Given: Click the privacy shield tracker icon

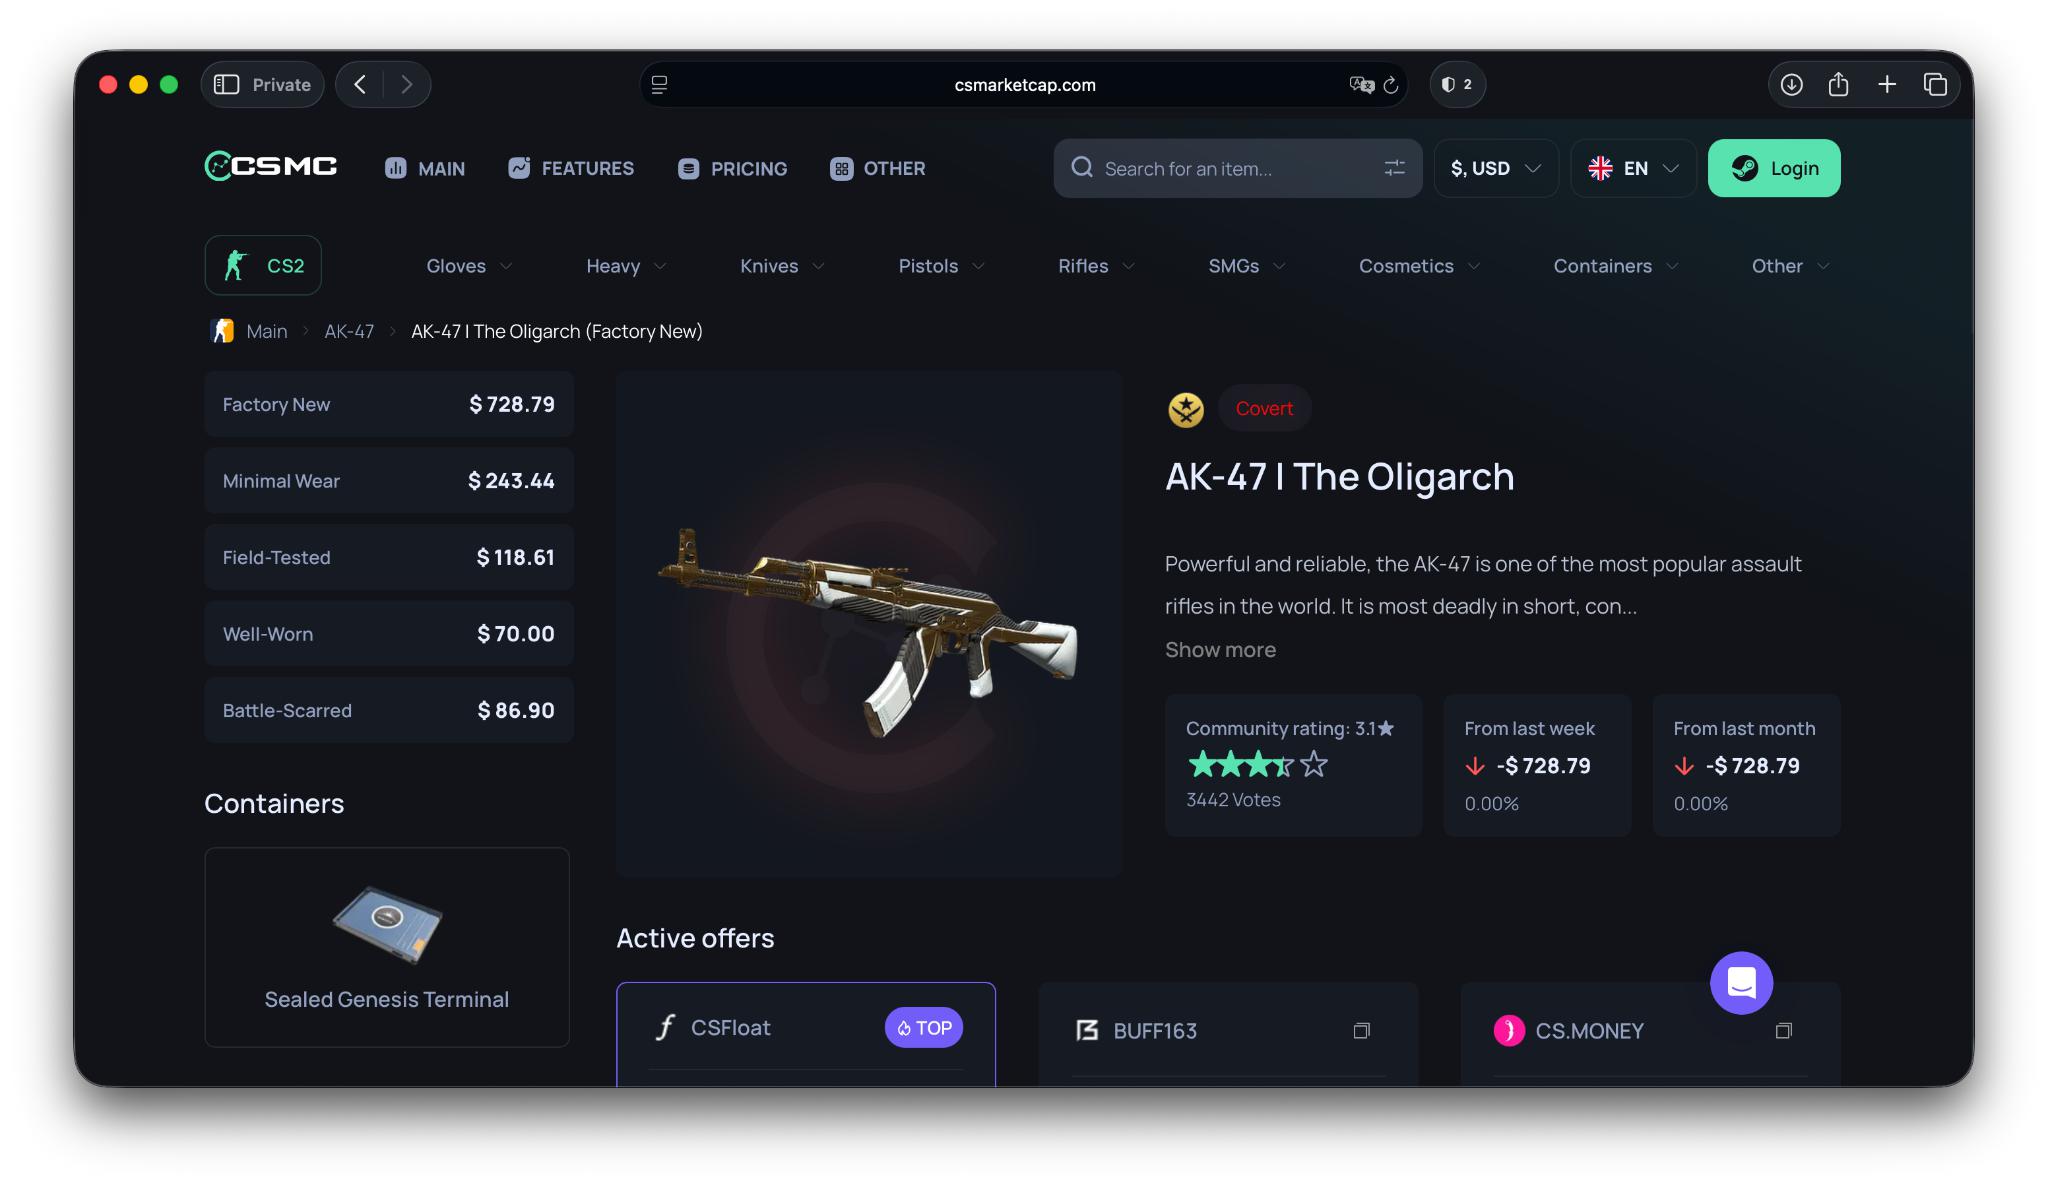Looking at the screenshot, I should (x=1457, y=85).
